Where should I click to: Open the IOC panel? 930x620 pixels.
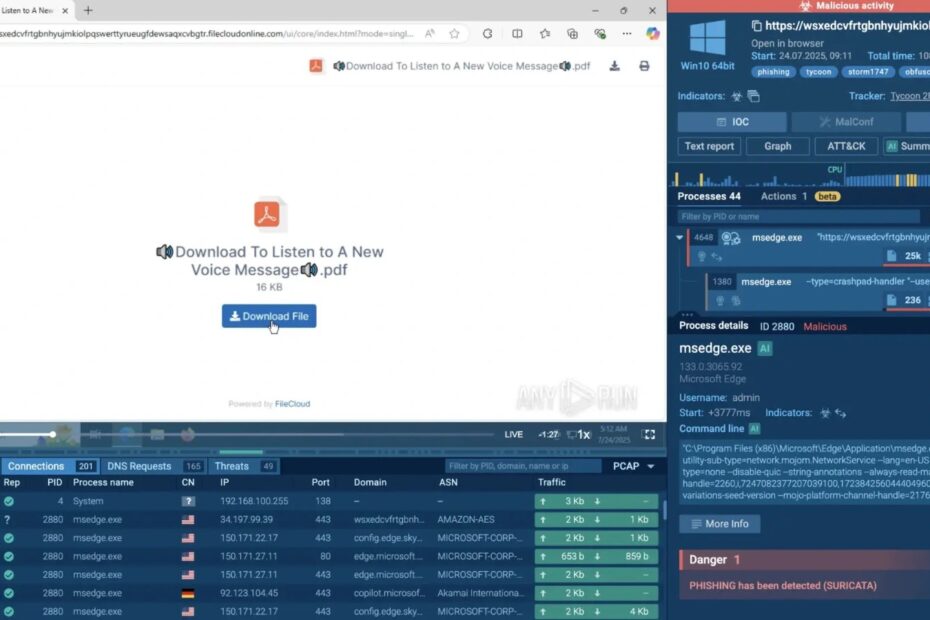click(732, 122)
